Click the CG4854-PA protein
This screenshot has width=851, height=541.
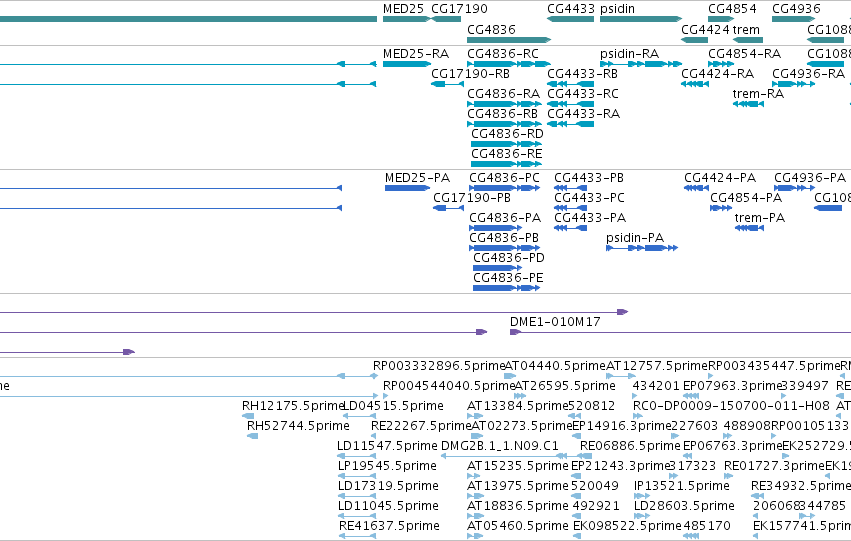721,208
